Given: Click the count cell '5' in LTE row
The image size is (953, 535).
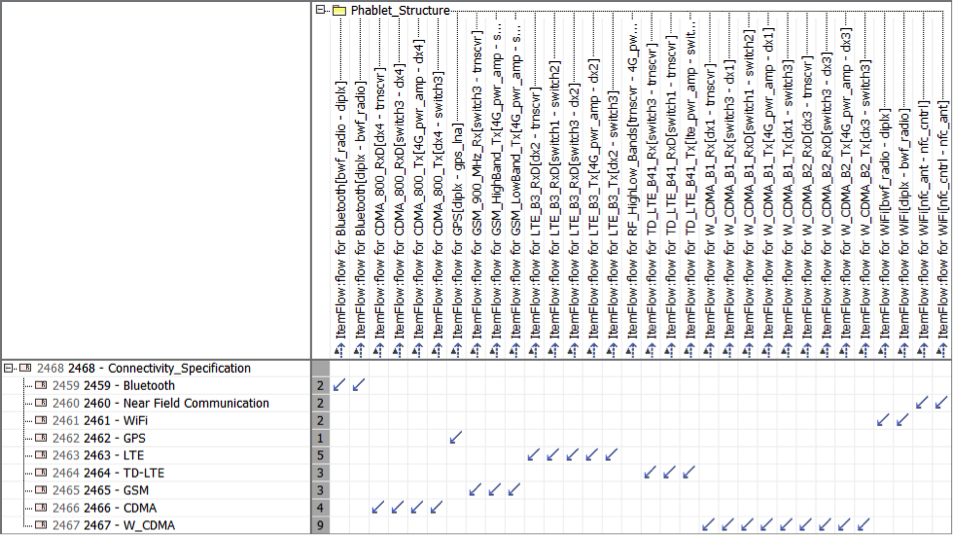Looking at the screenshot, I should pyautogui.click(x=320, y=455).
